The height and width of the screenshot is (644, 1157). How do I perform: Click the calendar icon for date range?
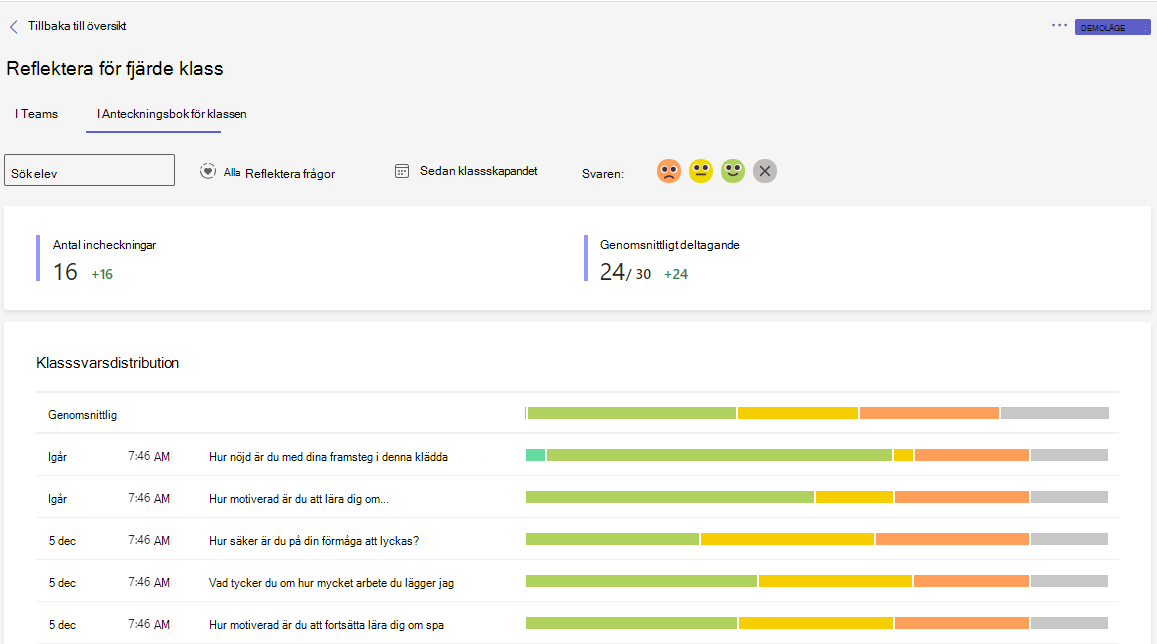coord(401,171)
